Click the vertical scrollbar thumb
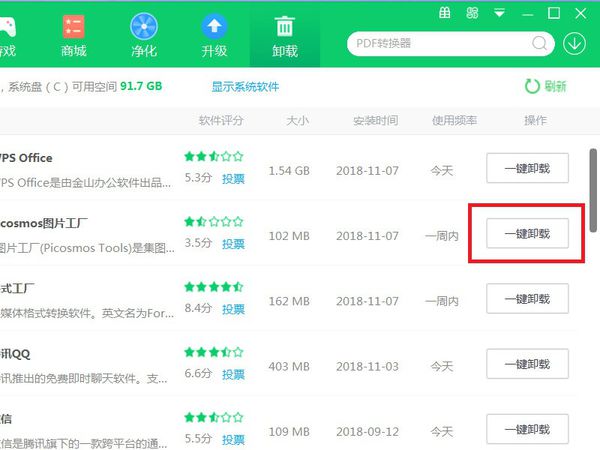This screenshot has height=450, width=600. [x=593, y=190]
